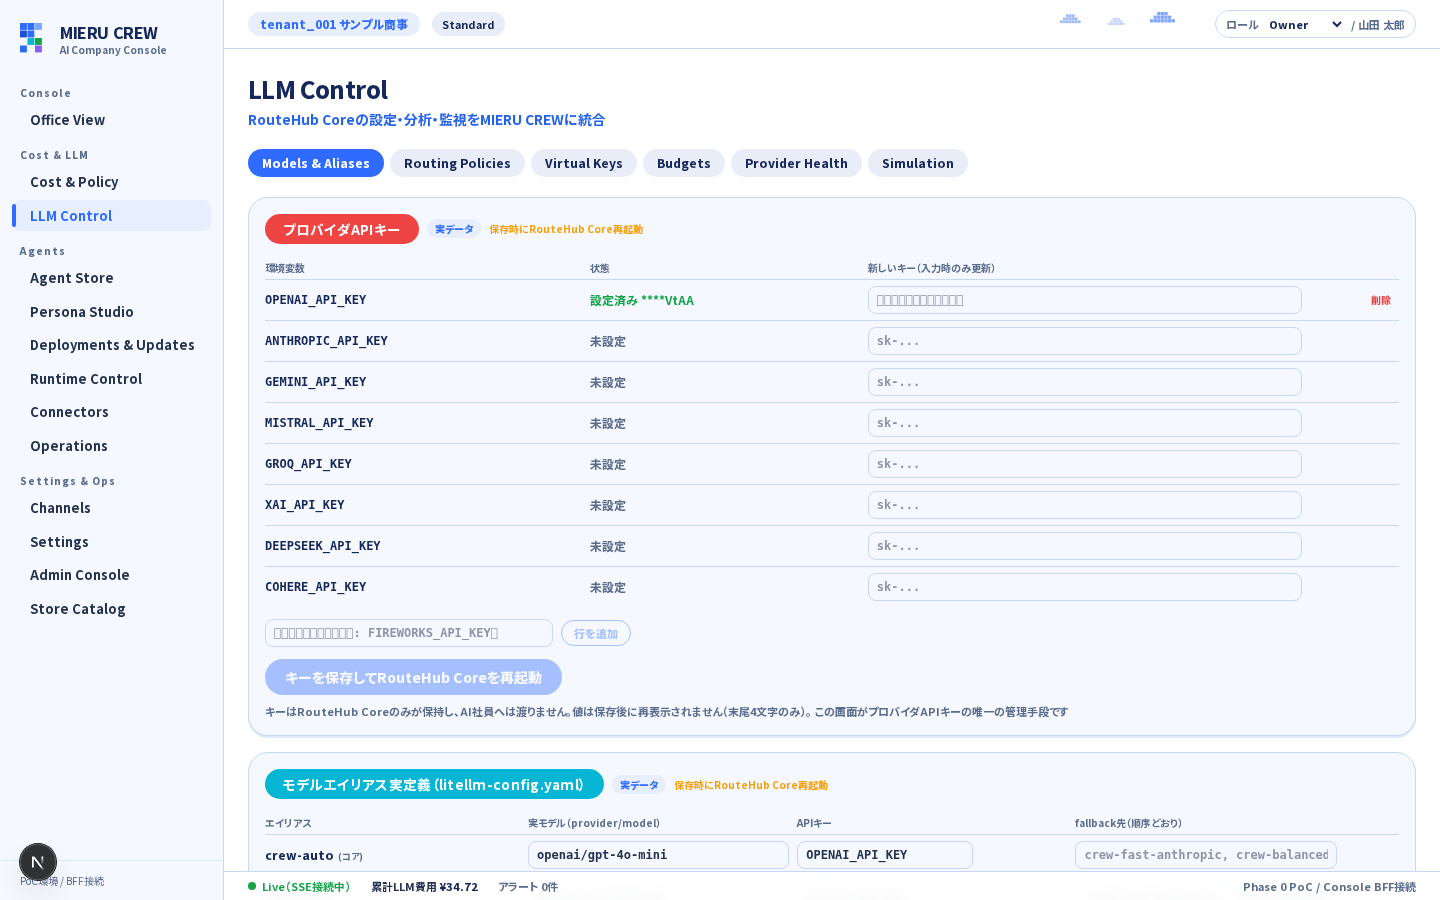Open the Connectors page
The height and width of the screenshot is (900, 1440).
[x=112, y=412]
